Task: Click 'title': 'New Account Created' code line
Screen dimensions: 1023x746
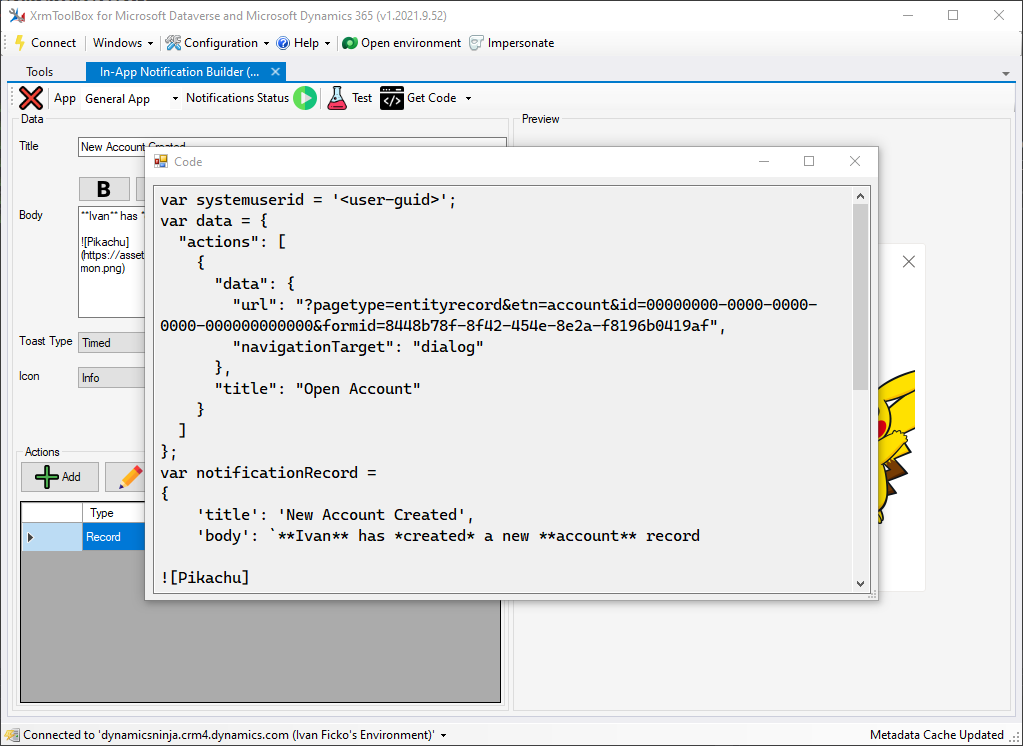Action: click(335, 515)
